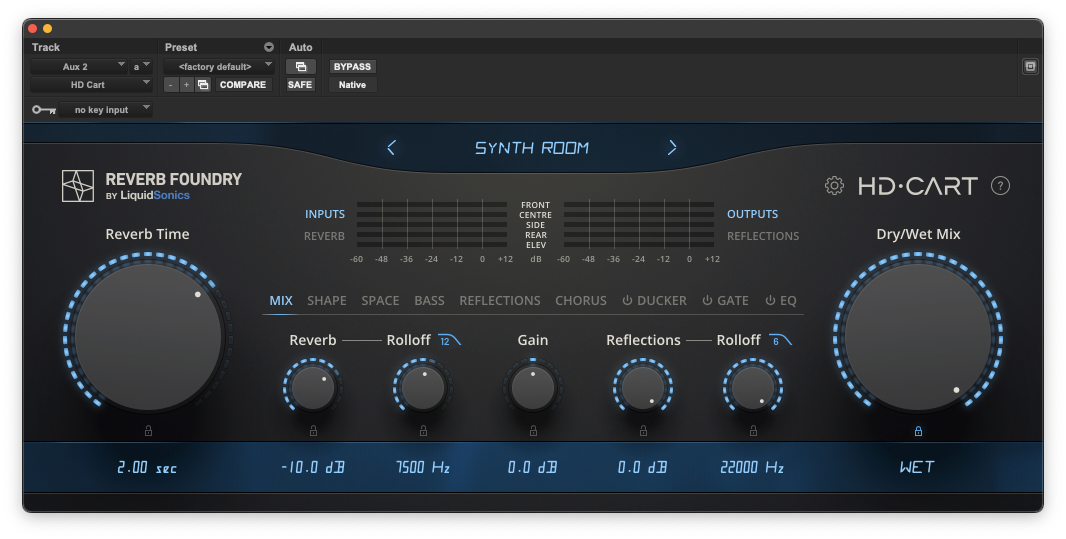Switch to the SHAPE tab
Viewport: 1066px width, 539px height.
tap(327, 300)
